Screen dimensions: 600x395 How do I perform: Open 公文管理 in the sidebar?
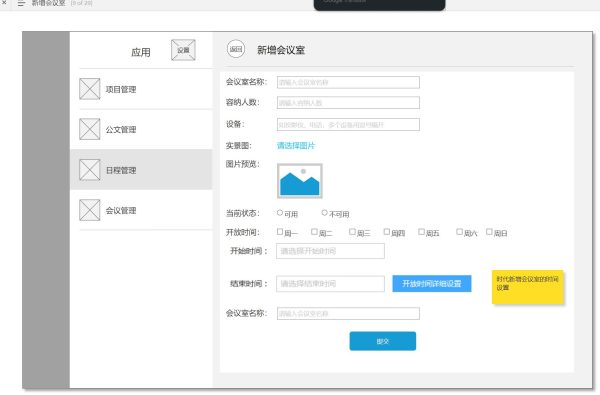(x=141, y=129)
